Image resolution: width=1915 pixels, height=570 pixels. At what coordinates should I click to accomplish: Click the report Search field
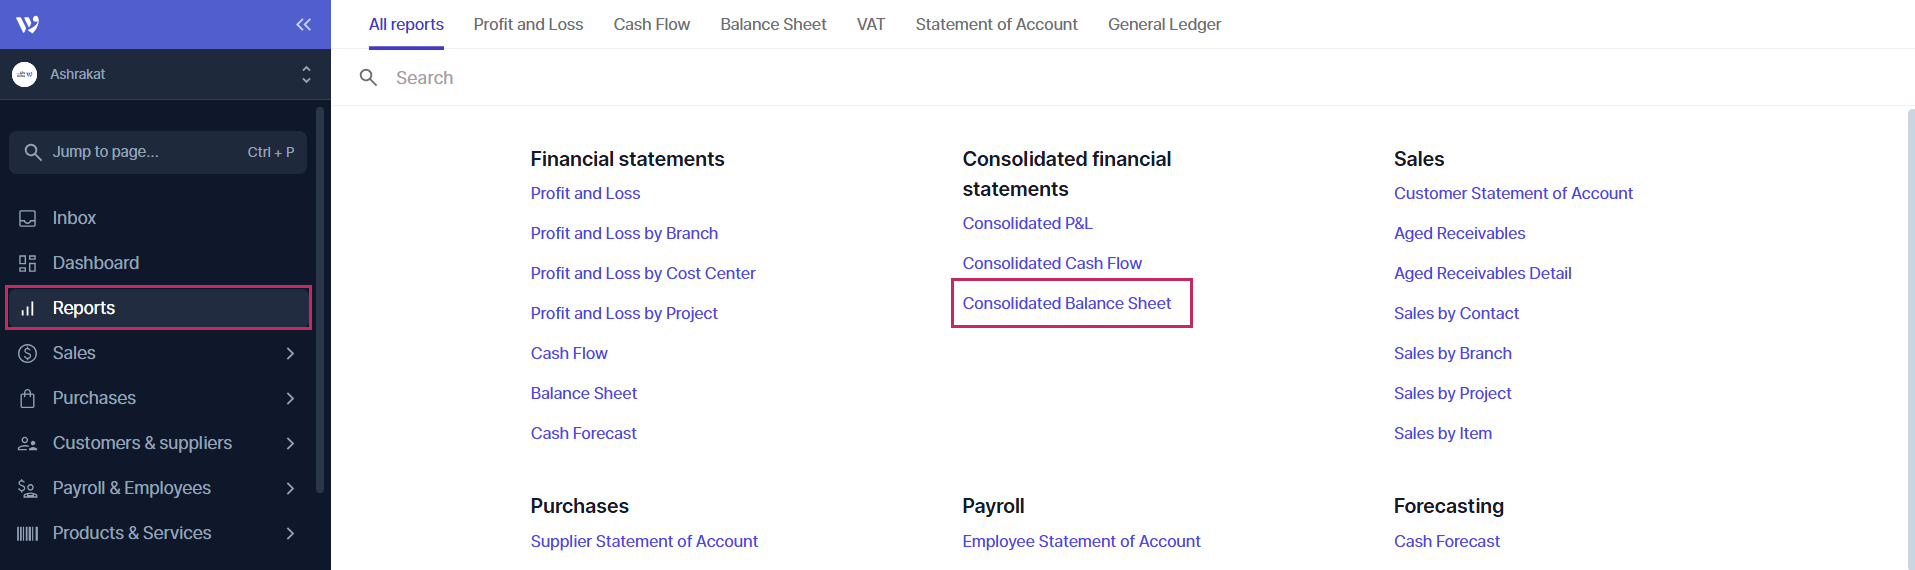point(700,78)
